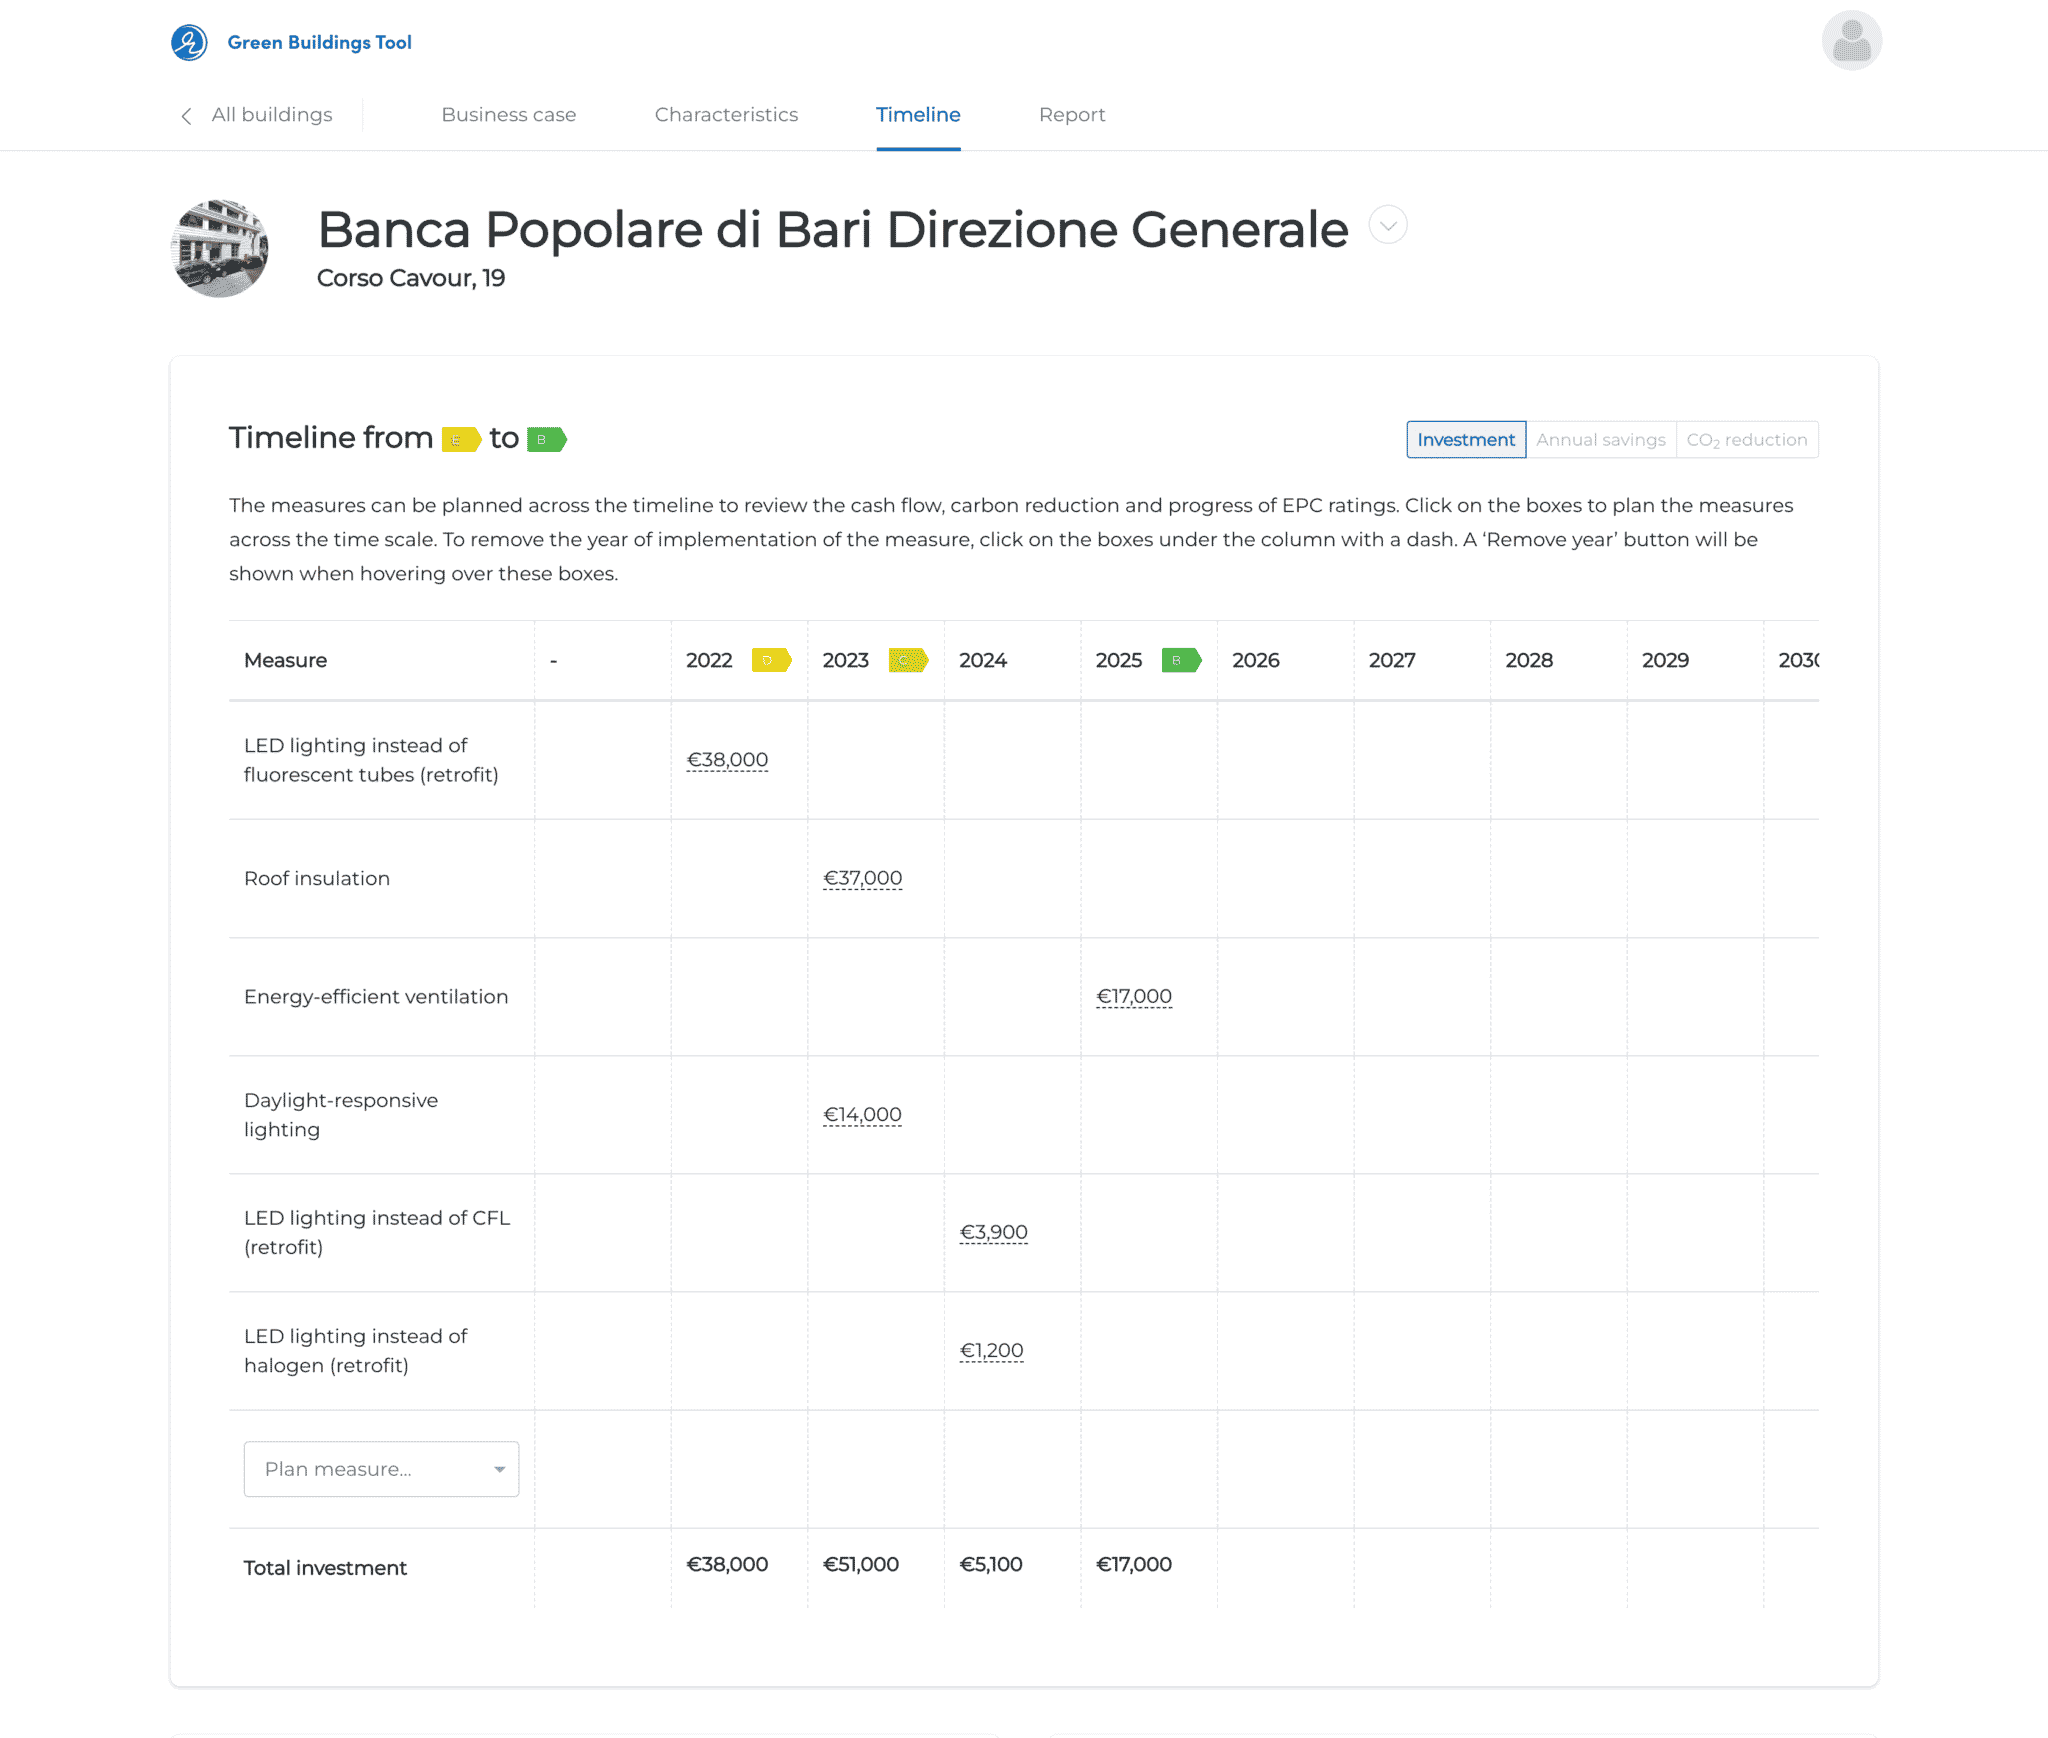Open the user profile avatar menu
Screen dimensions: 2048x1738
click(1852, 40)
